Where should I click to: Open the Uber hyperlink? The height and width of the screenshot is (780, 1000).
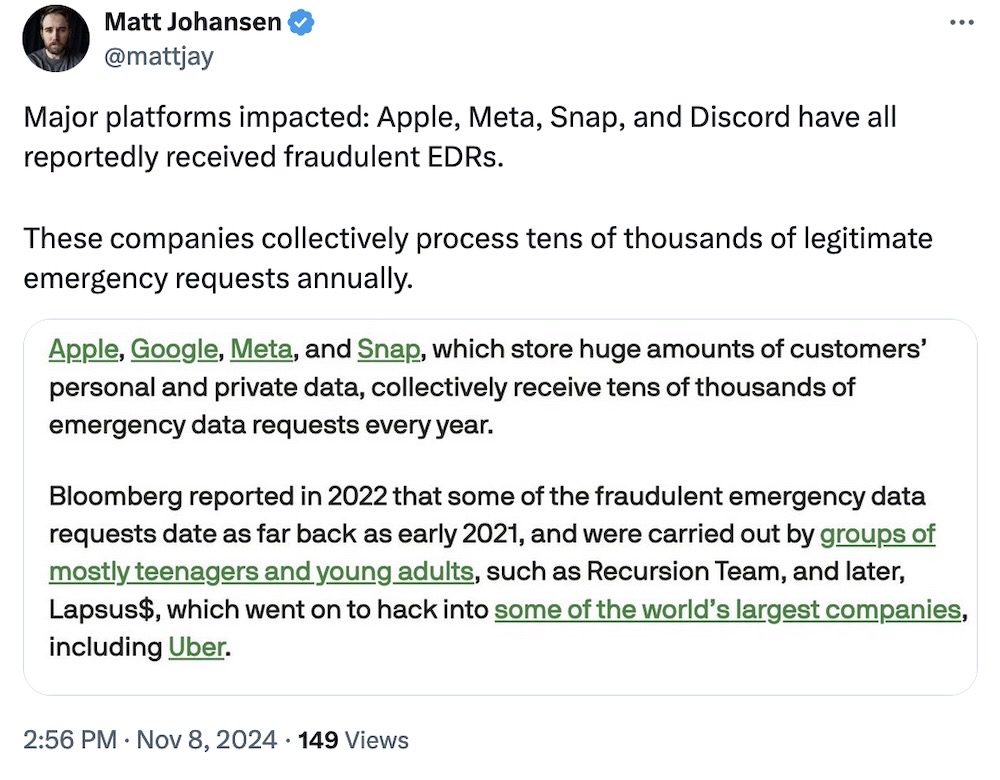196,647
